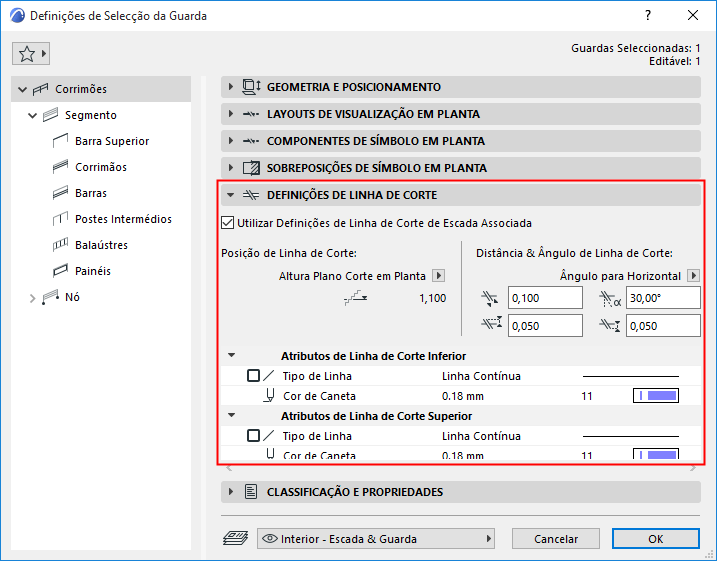The width and height of the screenshot is (717, 561).
Task: Select Postes Intermédios component
Action: [123, 219]
